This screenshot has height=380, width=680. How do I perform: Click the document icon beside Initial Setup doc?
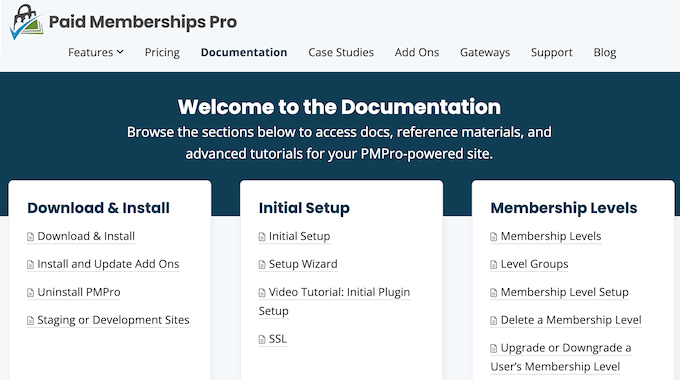point(262,237)
